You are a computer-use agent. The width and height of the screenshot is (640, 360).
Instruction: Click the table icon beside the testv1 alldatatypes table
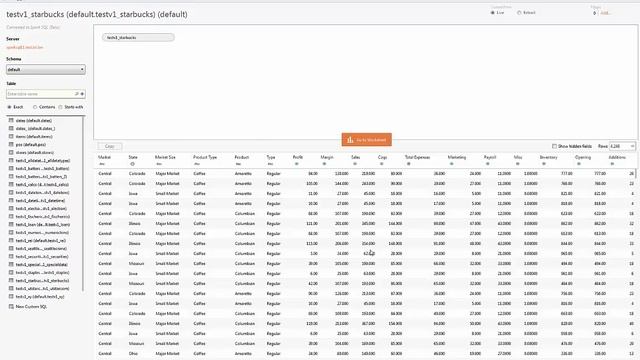tap(11, 160)
